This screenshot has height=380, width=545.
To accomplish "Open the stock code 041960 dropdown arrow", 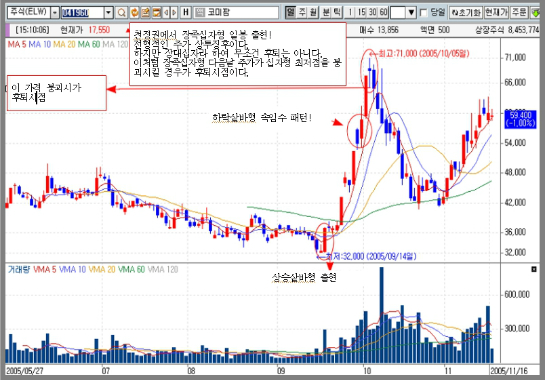I will click(108, 13).
